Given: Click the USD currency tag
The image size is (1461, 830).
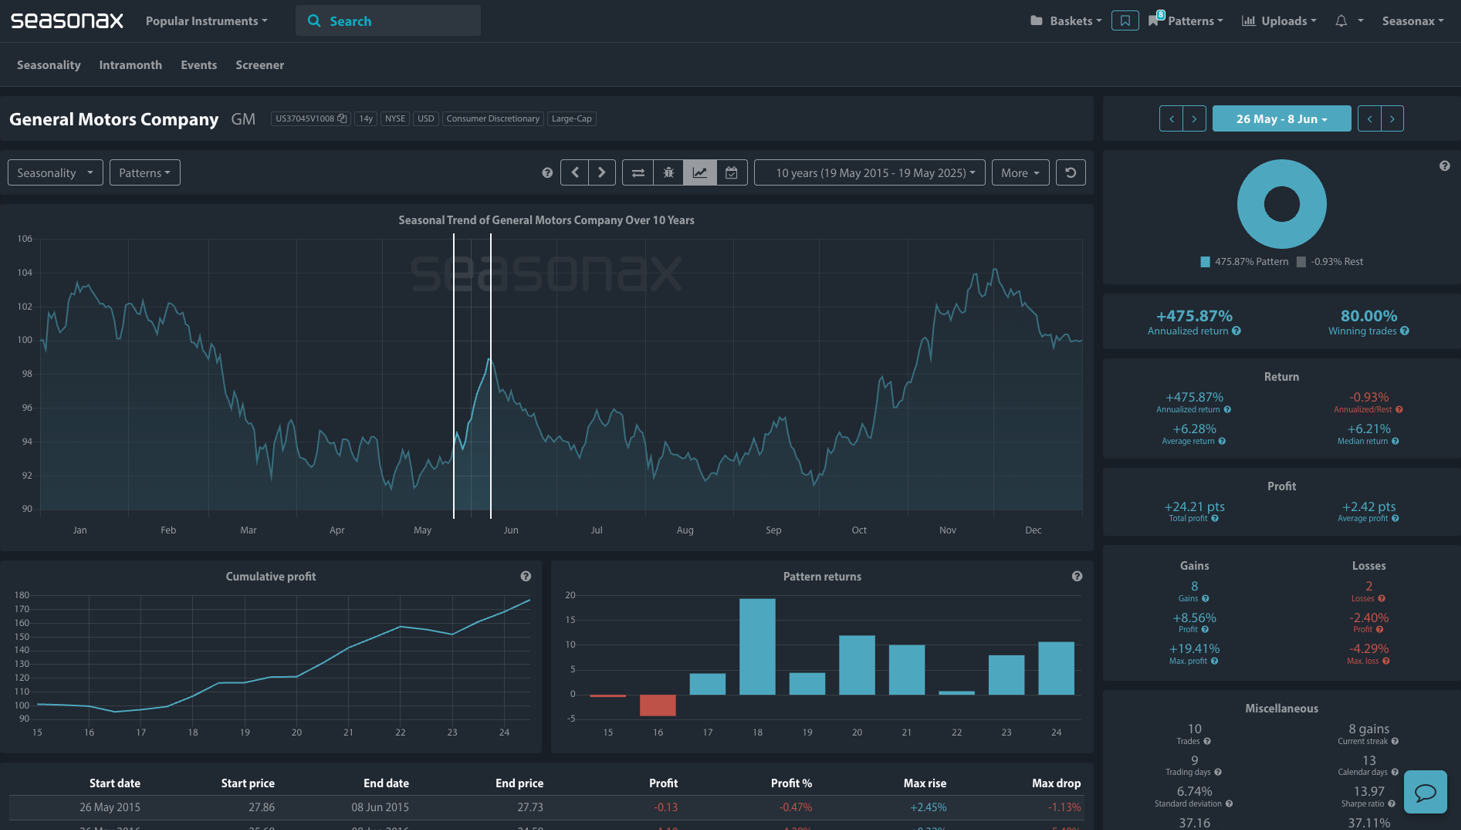Looking at the screenshot, I should [426, 118].
